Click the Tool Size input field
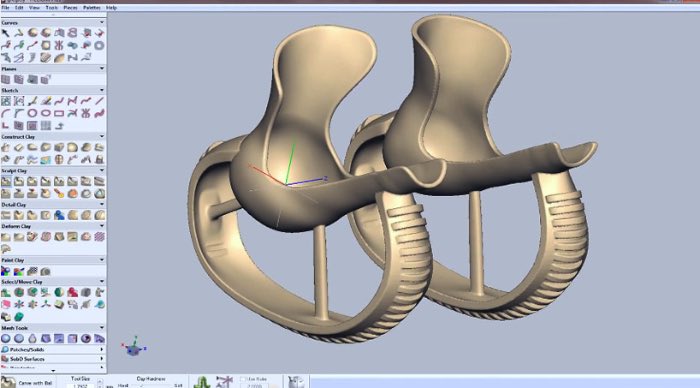 tap(80, 385)
